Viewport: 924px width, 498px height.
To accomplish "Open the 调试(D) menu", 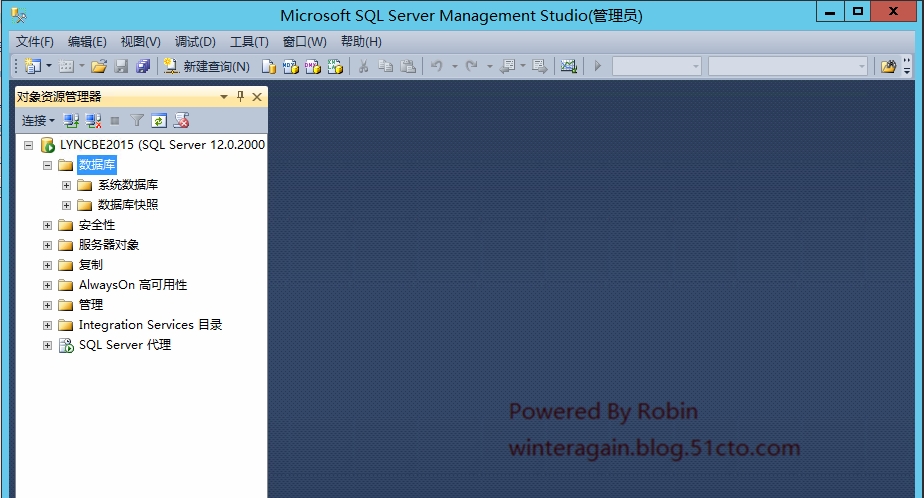I will click(x=195, y=42).
